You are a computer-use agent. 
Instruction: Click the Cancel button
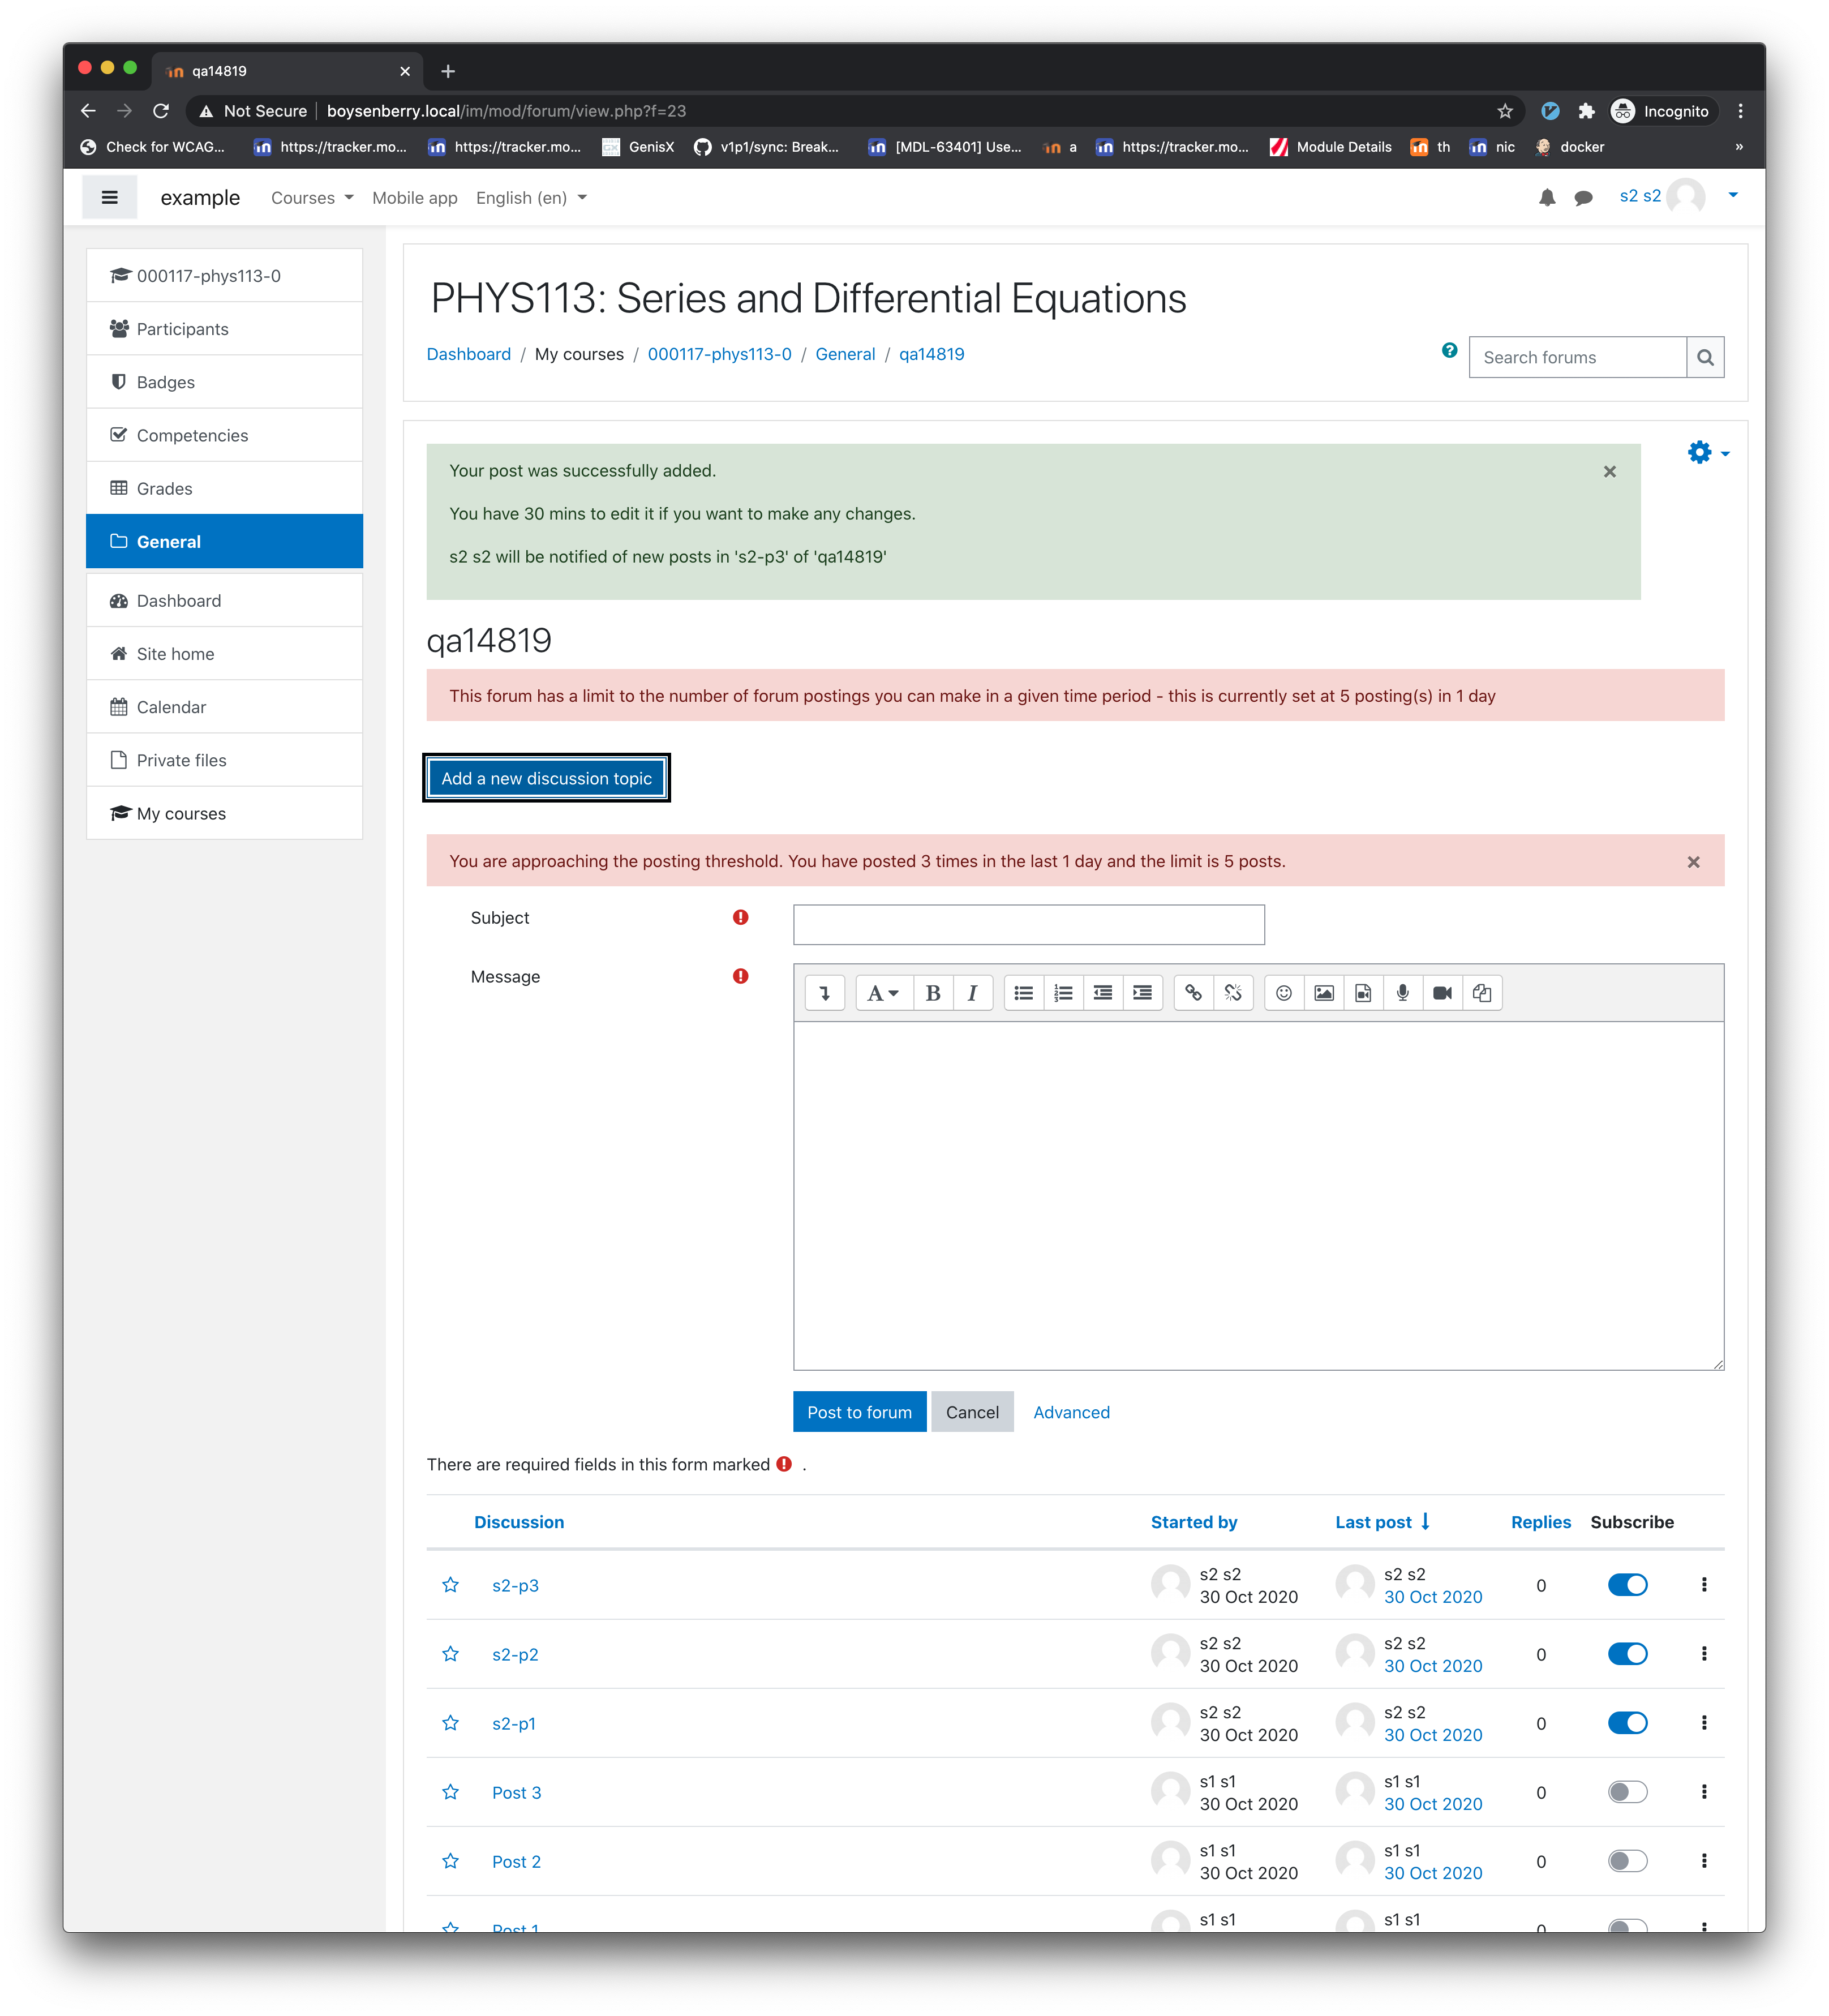(972, 1412)
